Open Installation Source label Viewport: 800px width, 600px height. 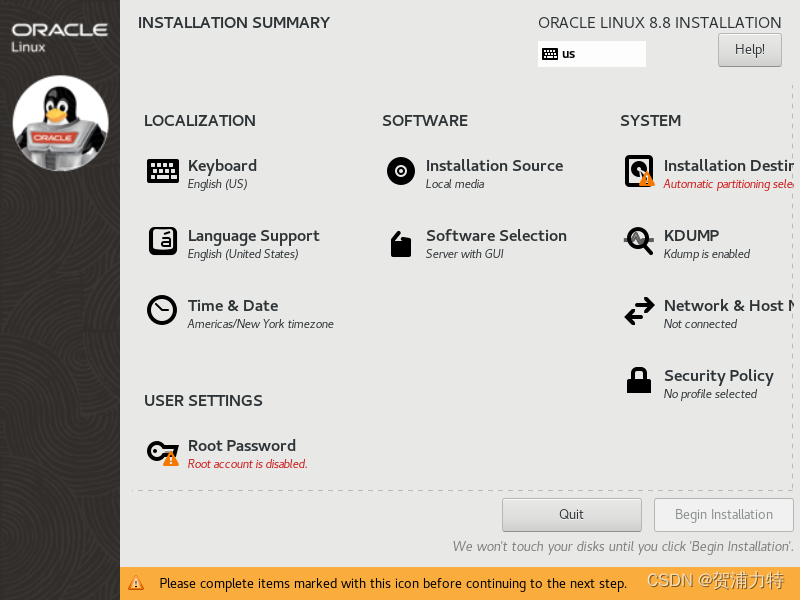pos(494,166)
